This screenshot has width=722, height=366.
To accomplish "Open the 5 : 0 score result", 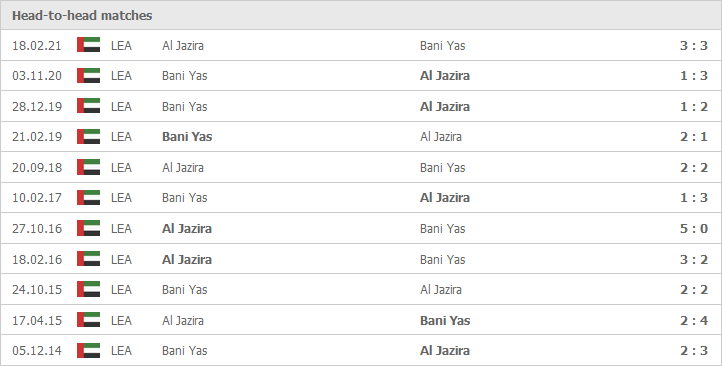I will click(693, 228).
